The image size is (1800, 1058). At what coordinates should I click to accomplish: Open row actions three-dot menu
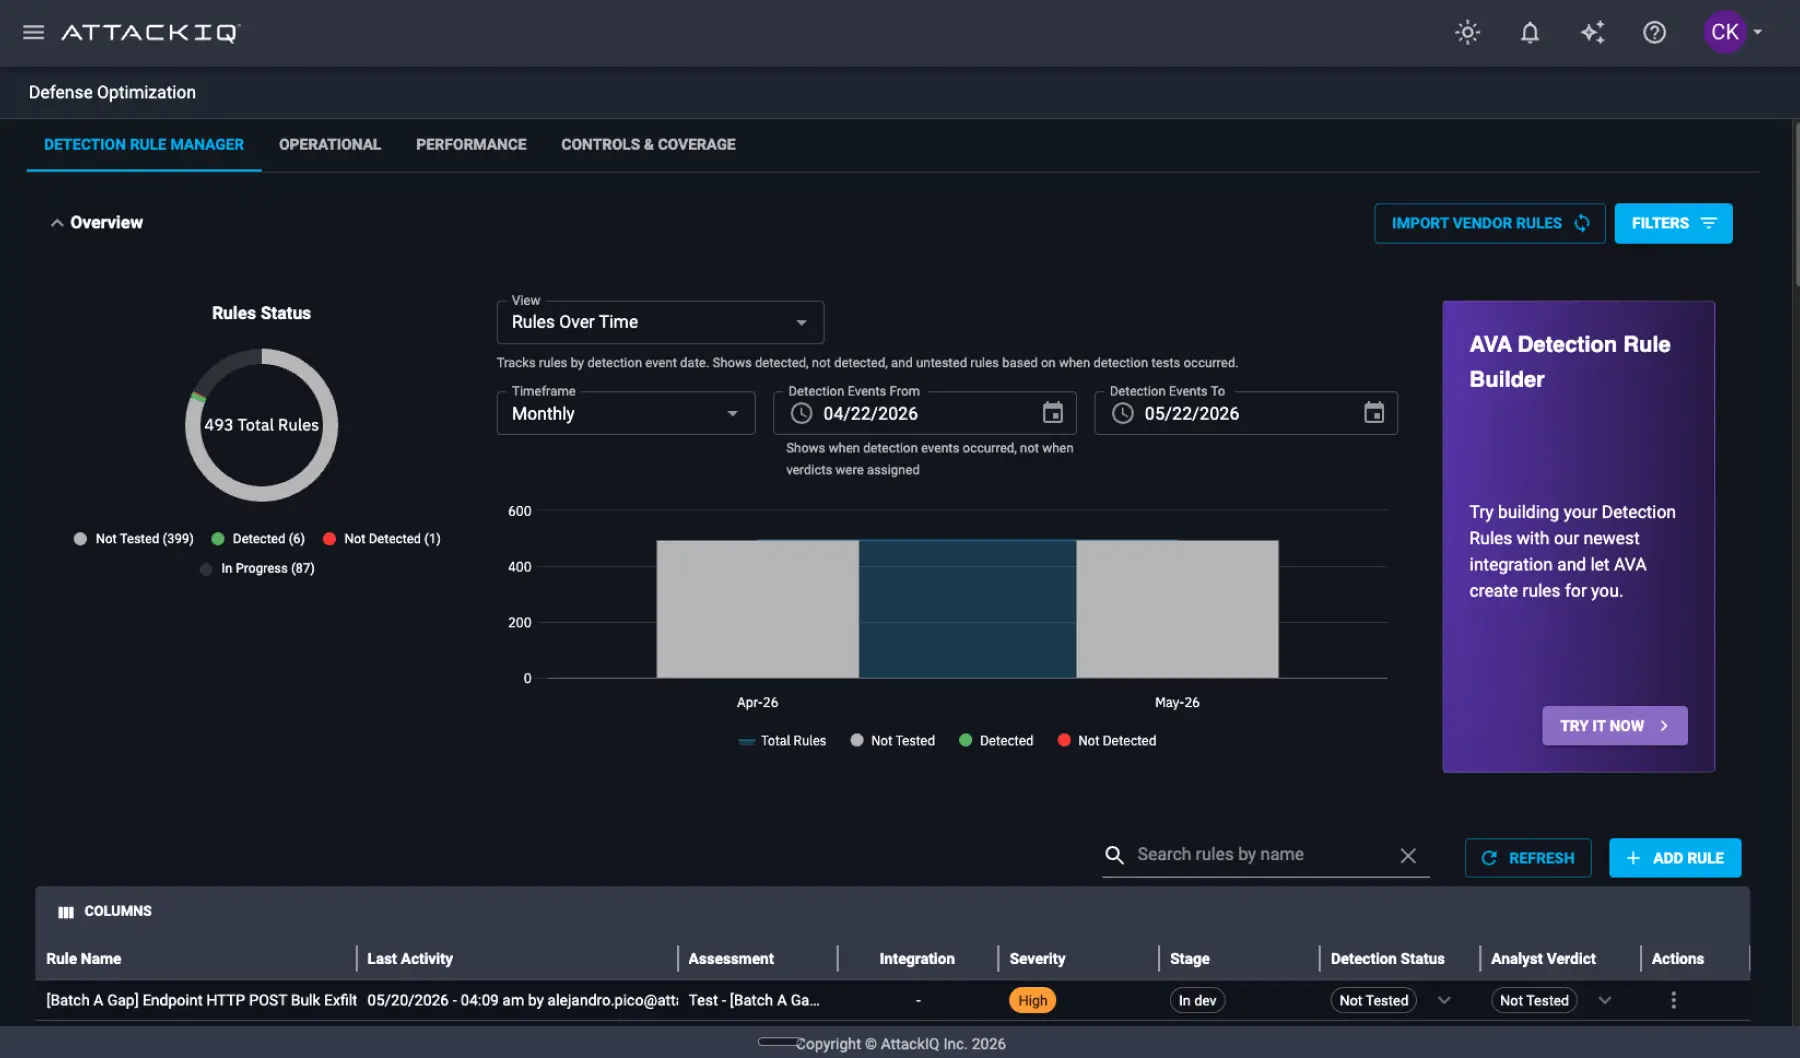tap(1673, 1001)
